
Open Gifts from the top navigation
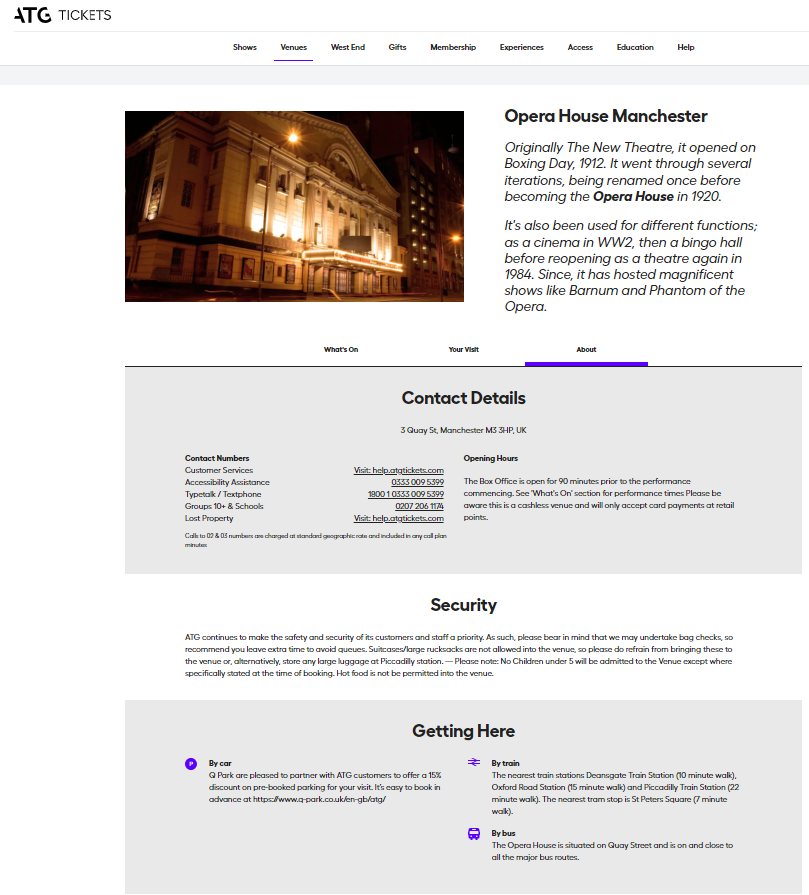397,47
